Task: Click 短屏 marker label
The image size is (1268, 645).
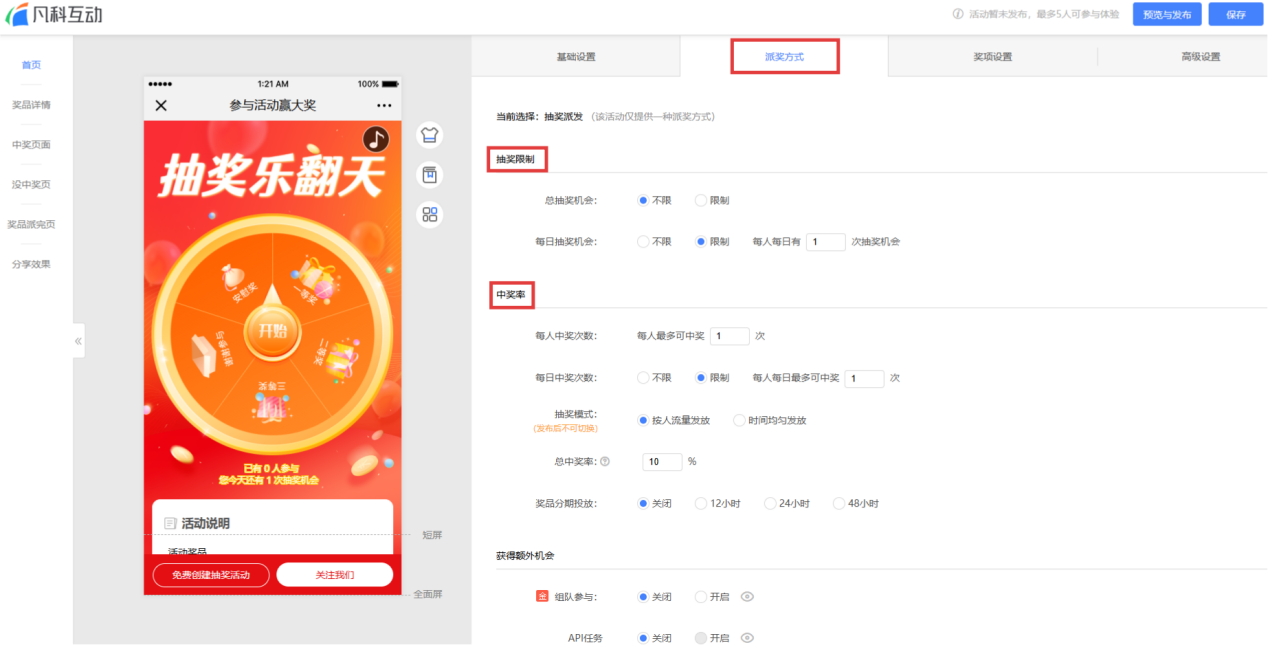Action: click(432, 536)
